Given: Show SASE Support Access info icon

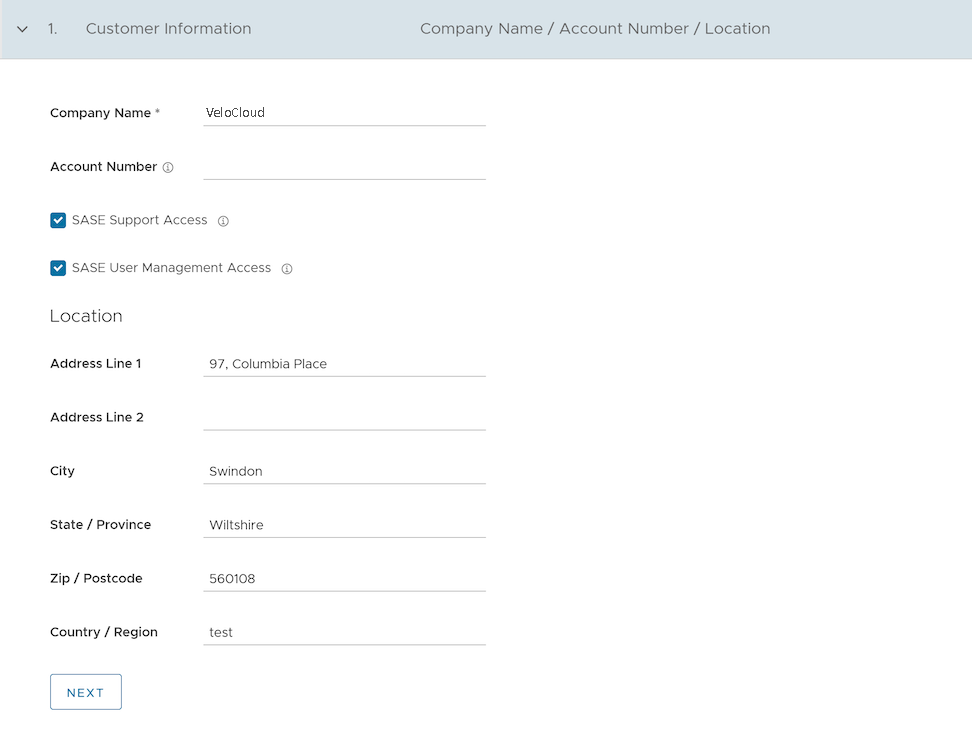Looking at the screenshot, I should tap(223, 221).
